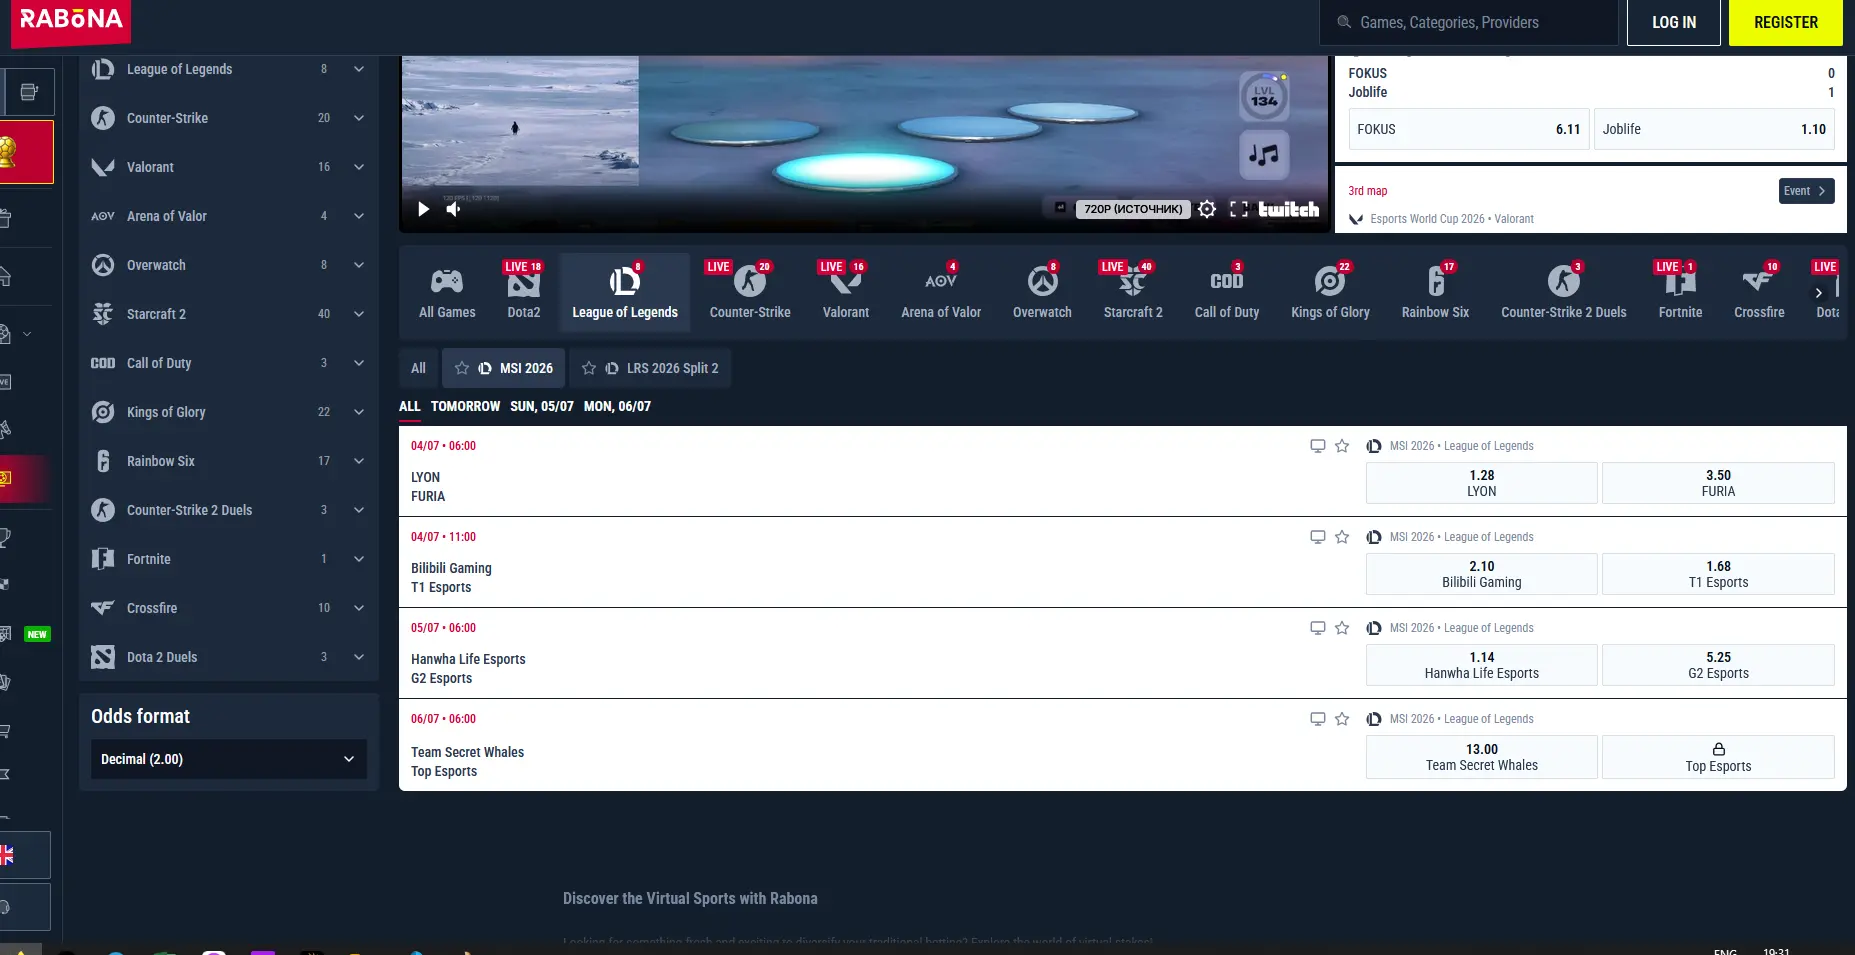
Task: Select Overwatch in the games carousel
Action: (1042, 291)
